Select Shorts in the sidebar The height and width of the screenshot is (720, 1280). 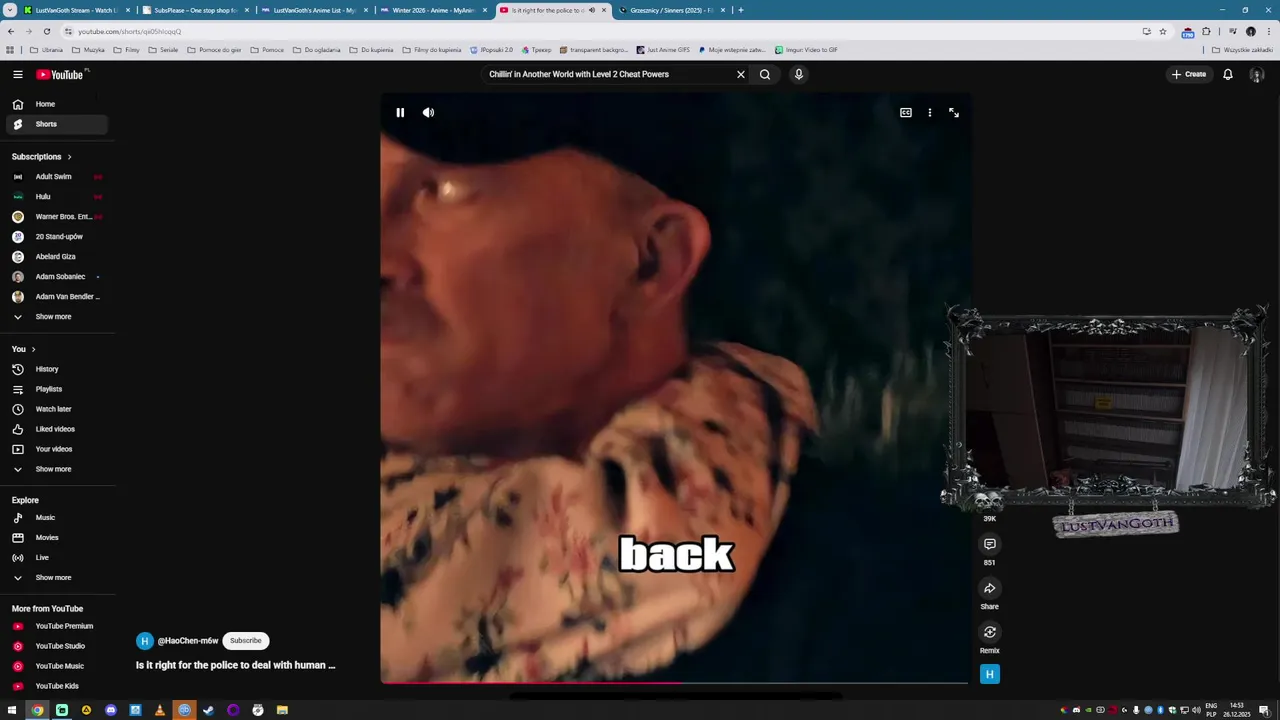(x=57, y=124)
